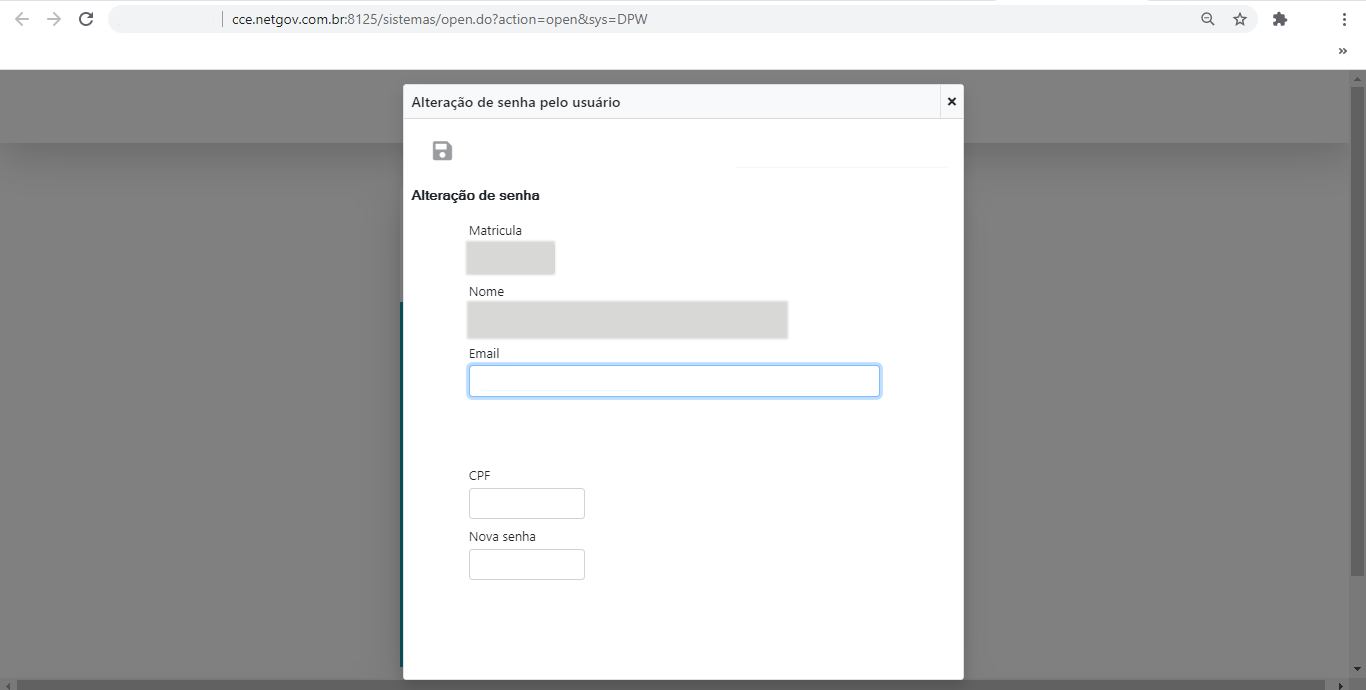Click the browser address bar URL
Screen dimensions: 1366x690
tap(440, 19)
